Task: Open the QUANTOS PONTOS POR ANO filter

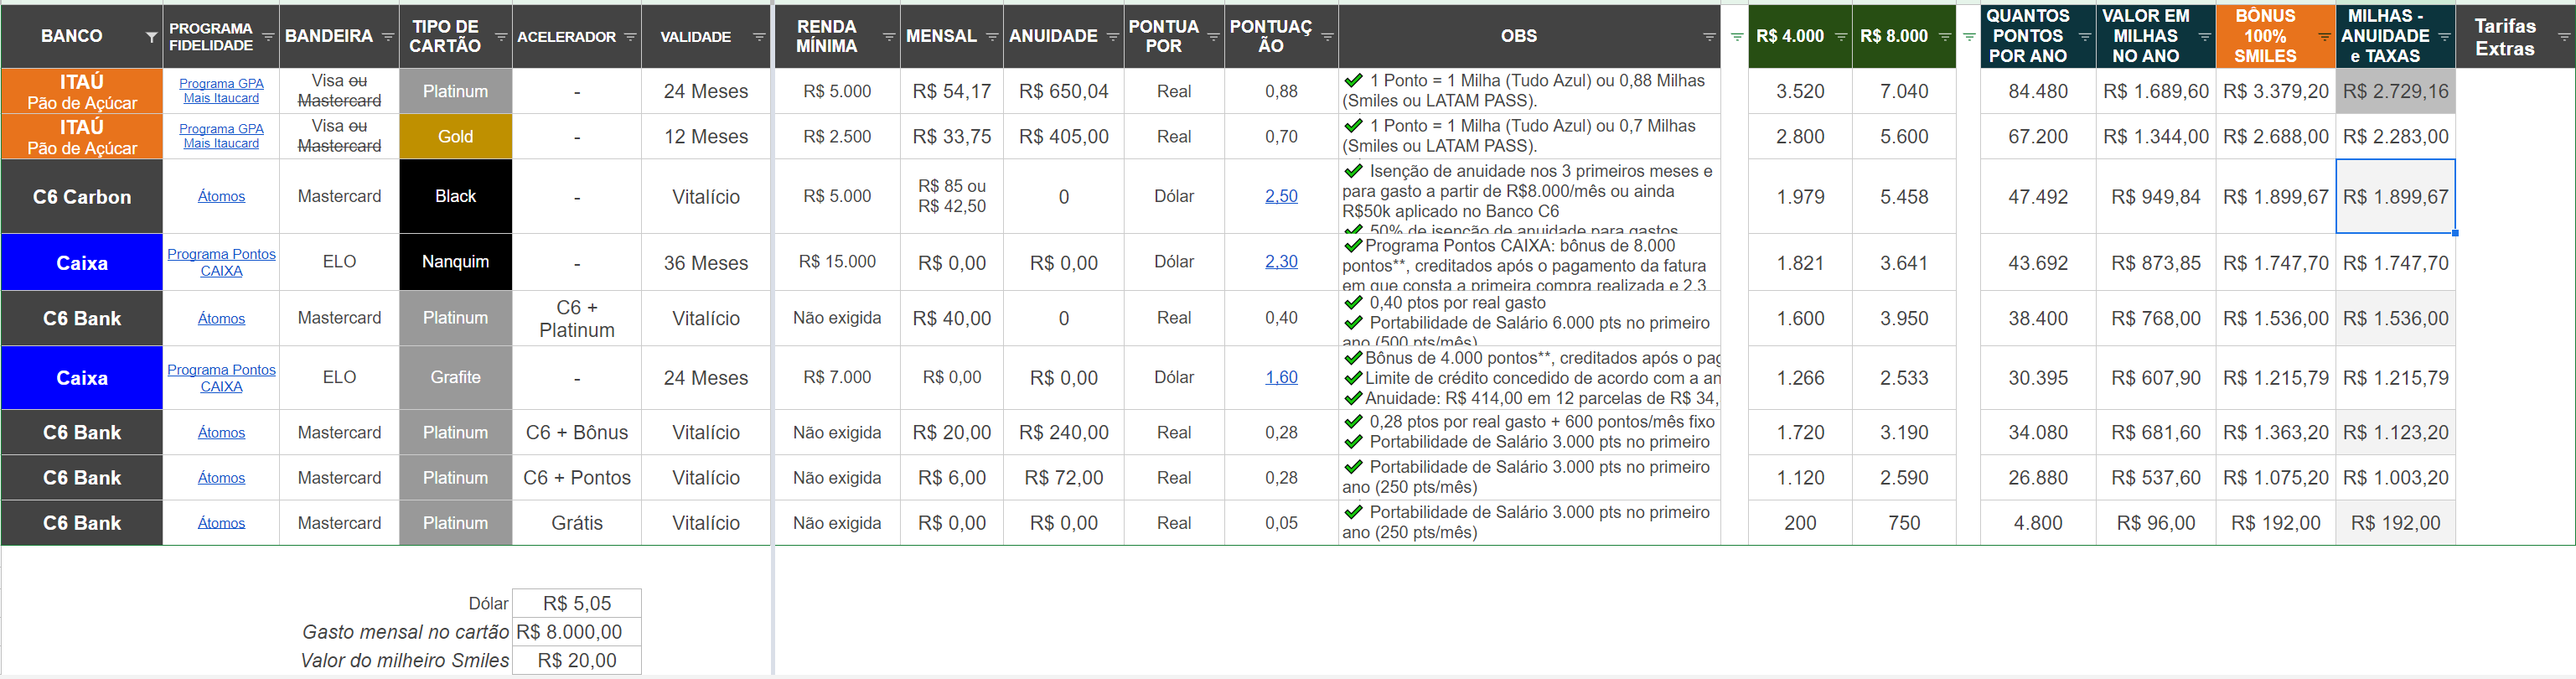Action: tap(2085, 37)
